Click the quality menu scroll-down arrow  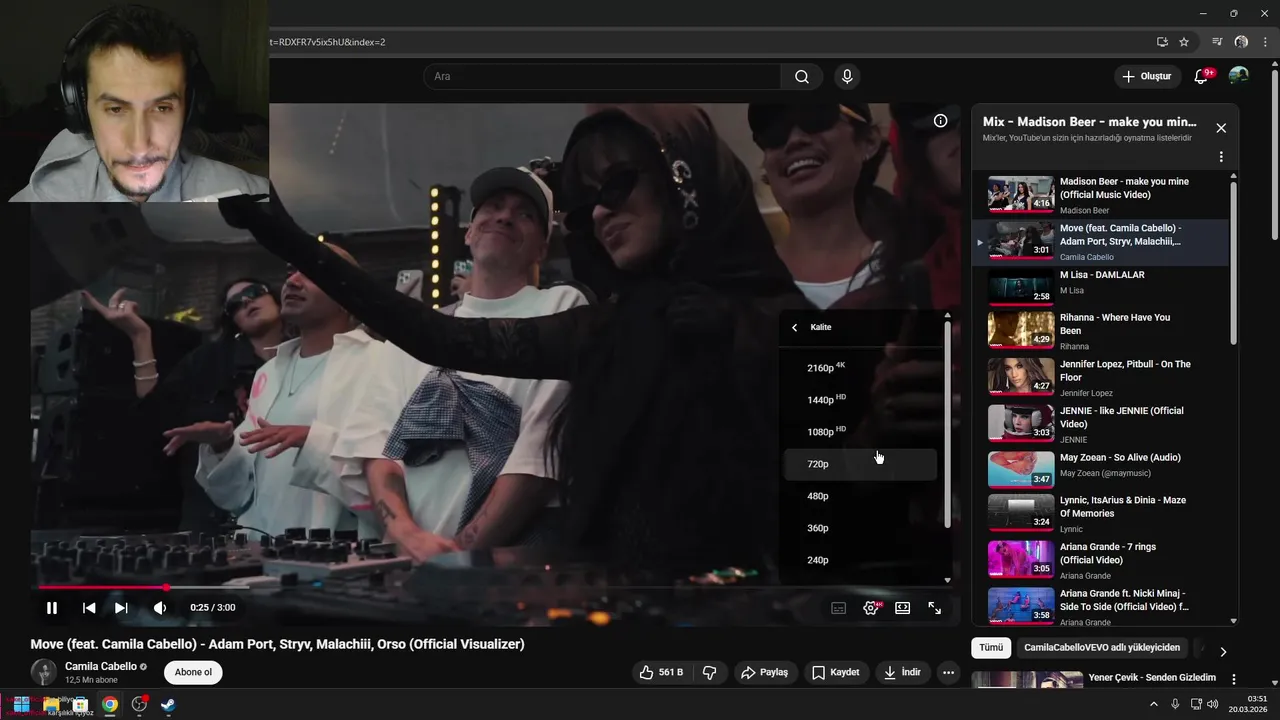pyautogui.click(x=947, y=580)
